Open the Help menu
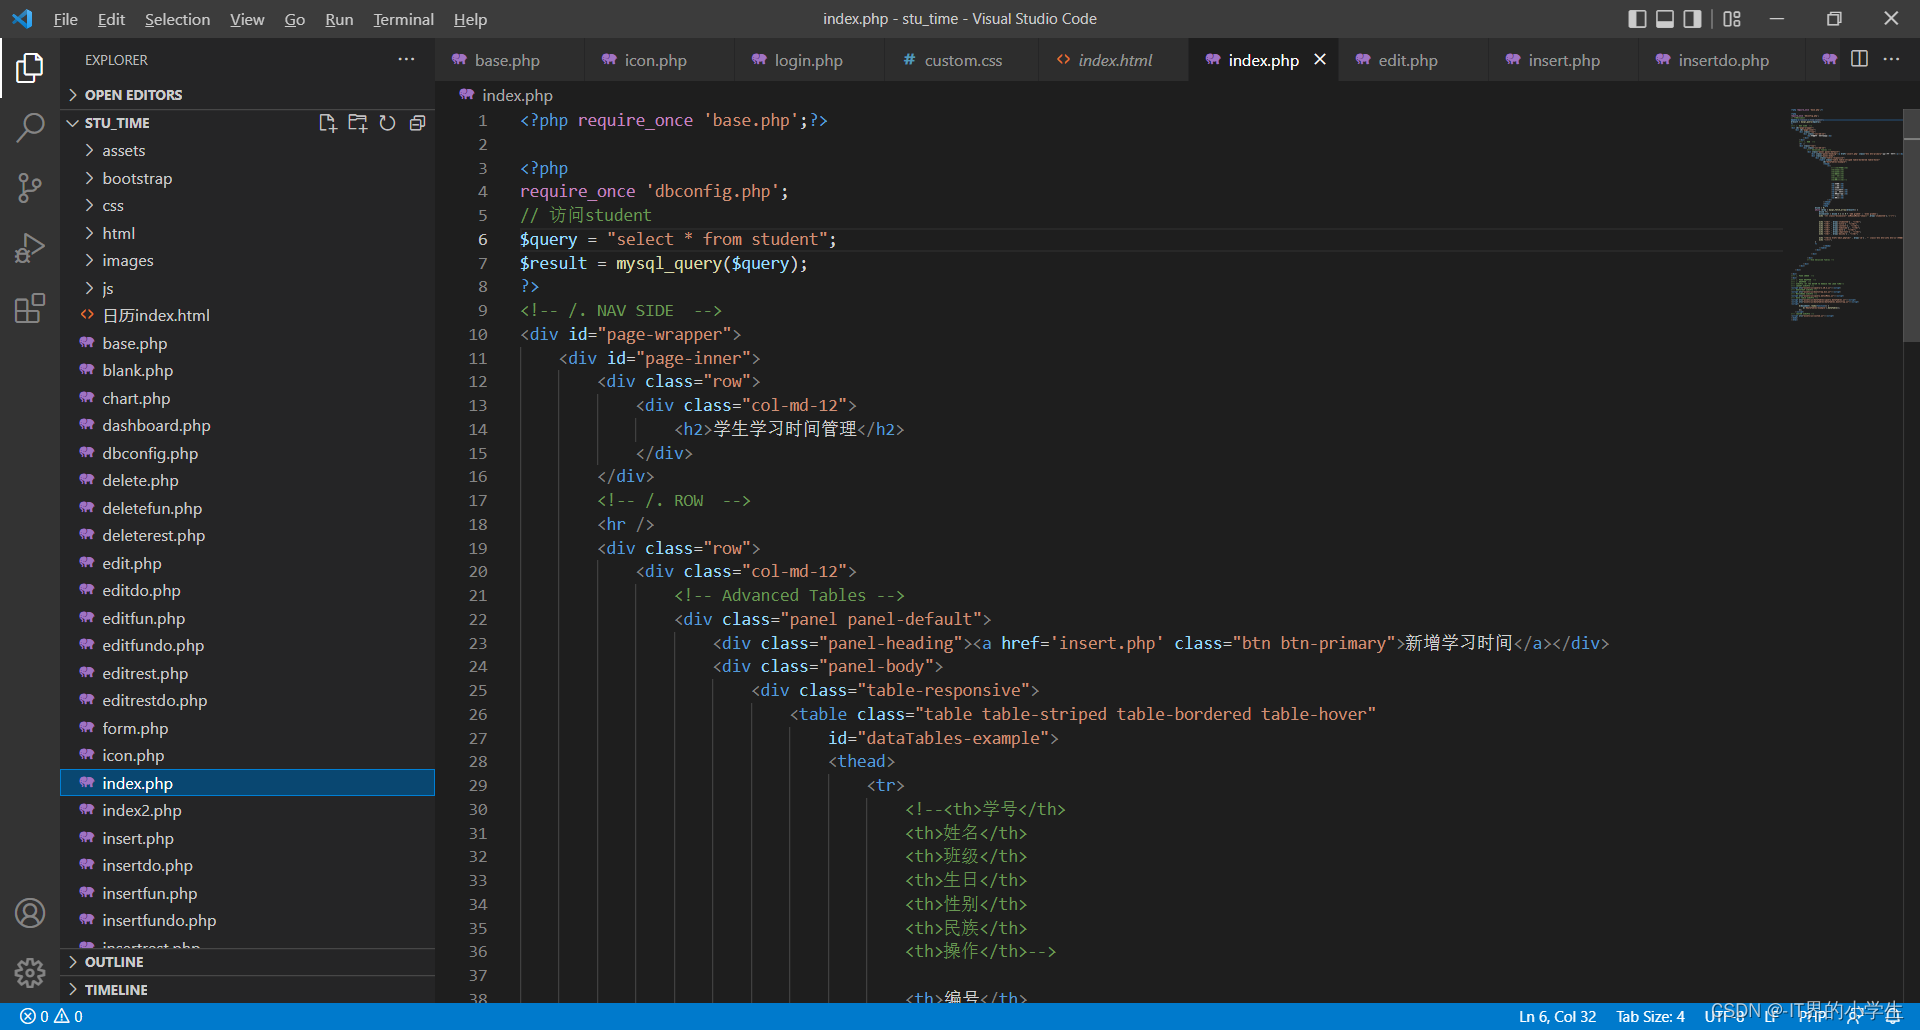Viewport: 1920px width, 1030px height. pyautogui.click(x=470, y=19)
